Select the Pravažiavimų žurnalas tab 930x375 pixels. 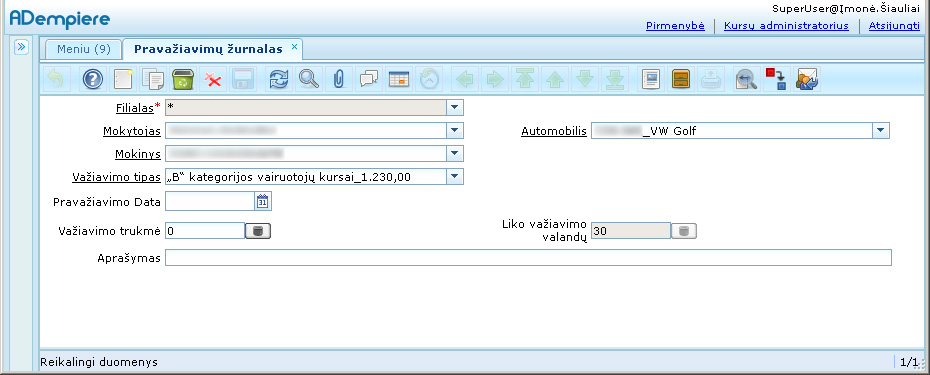[208, 49]
